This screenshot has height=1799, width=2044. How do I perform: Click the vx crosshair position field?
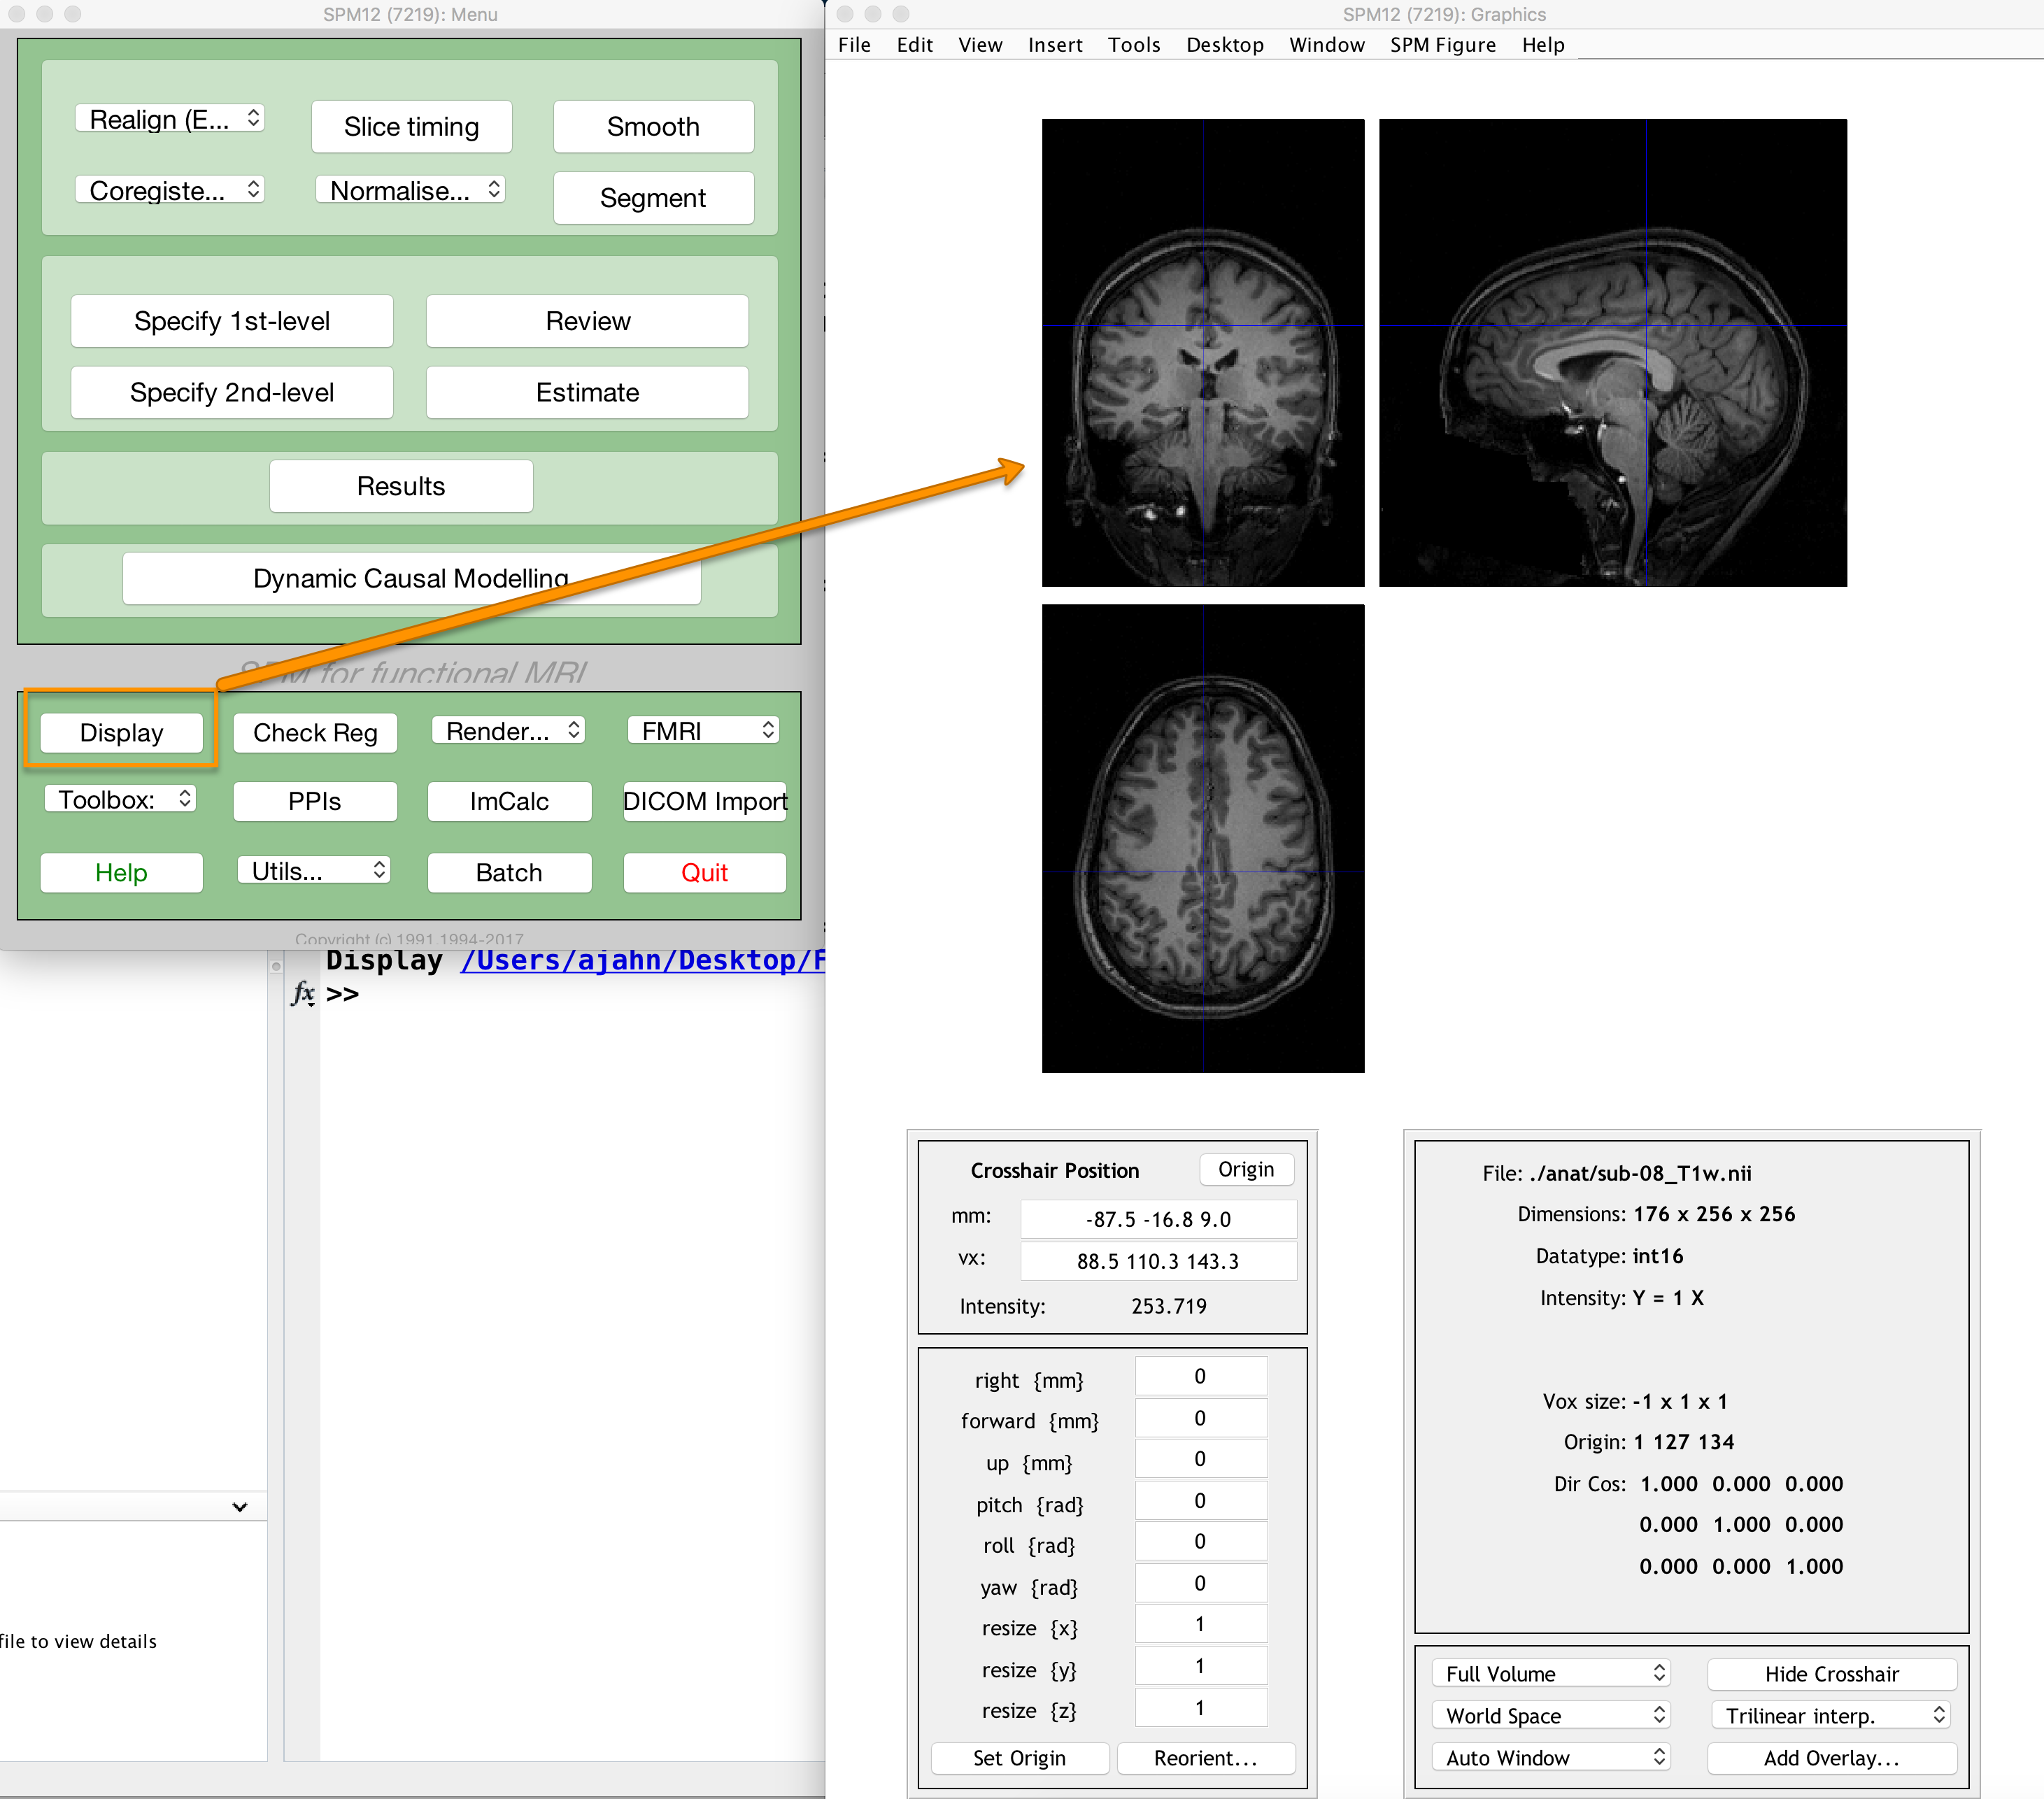[1158, 1261]
